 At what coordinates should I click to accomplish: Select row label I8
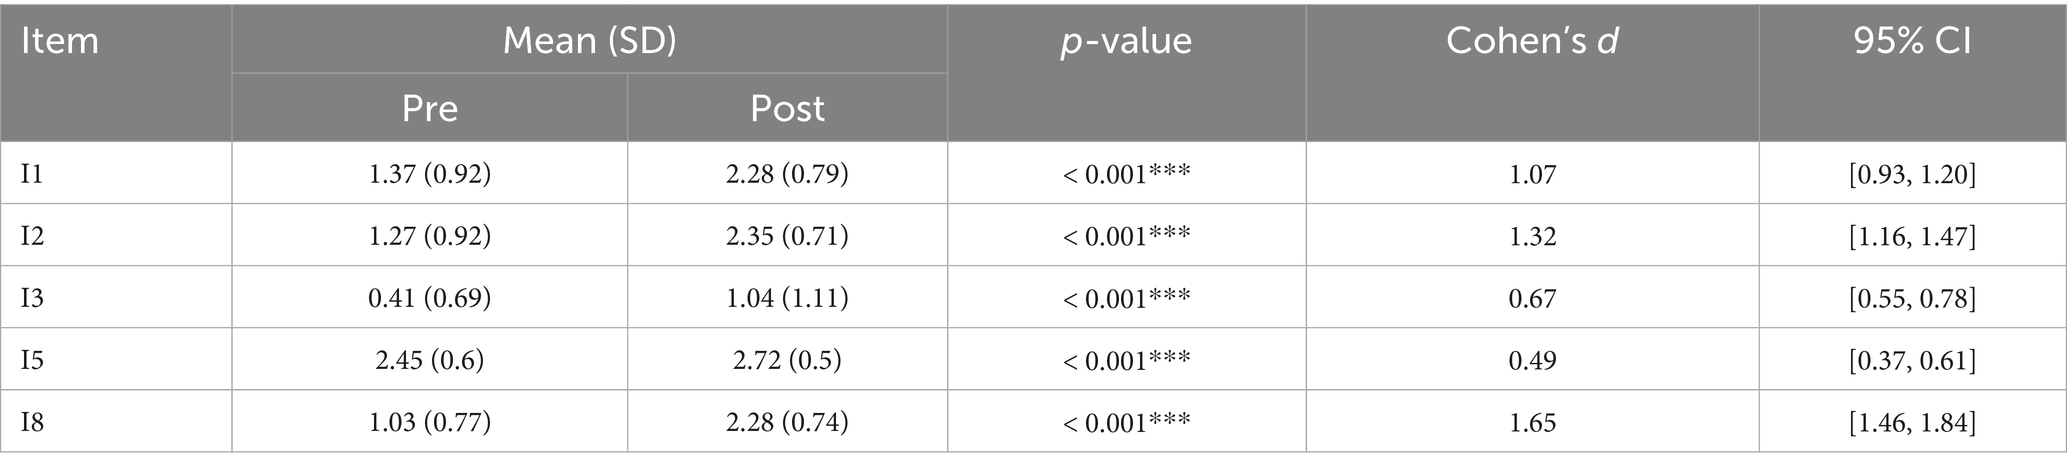click(x=32, y=422)
